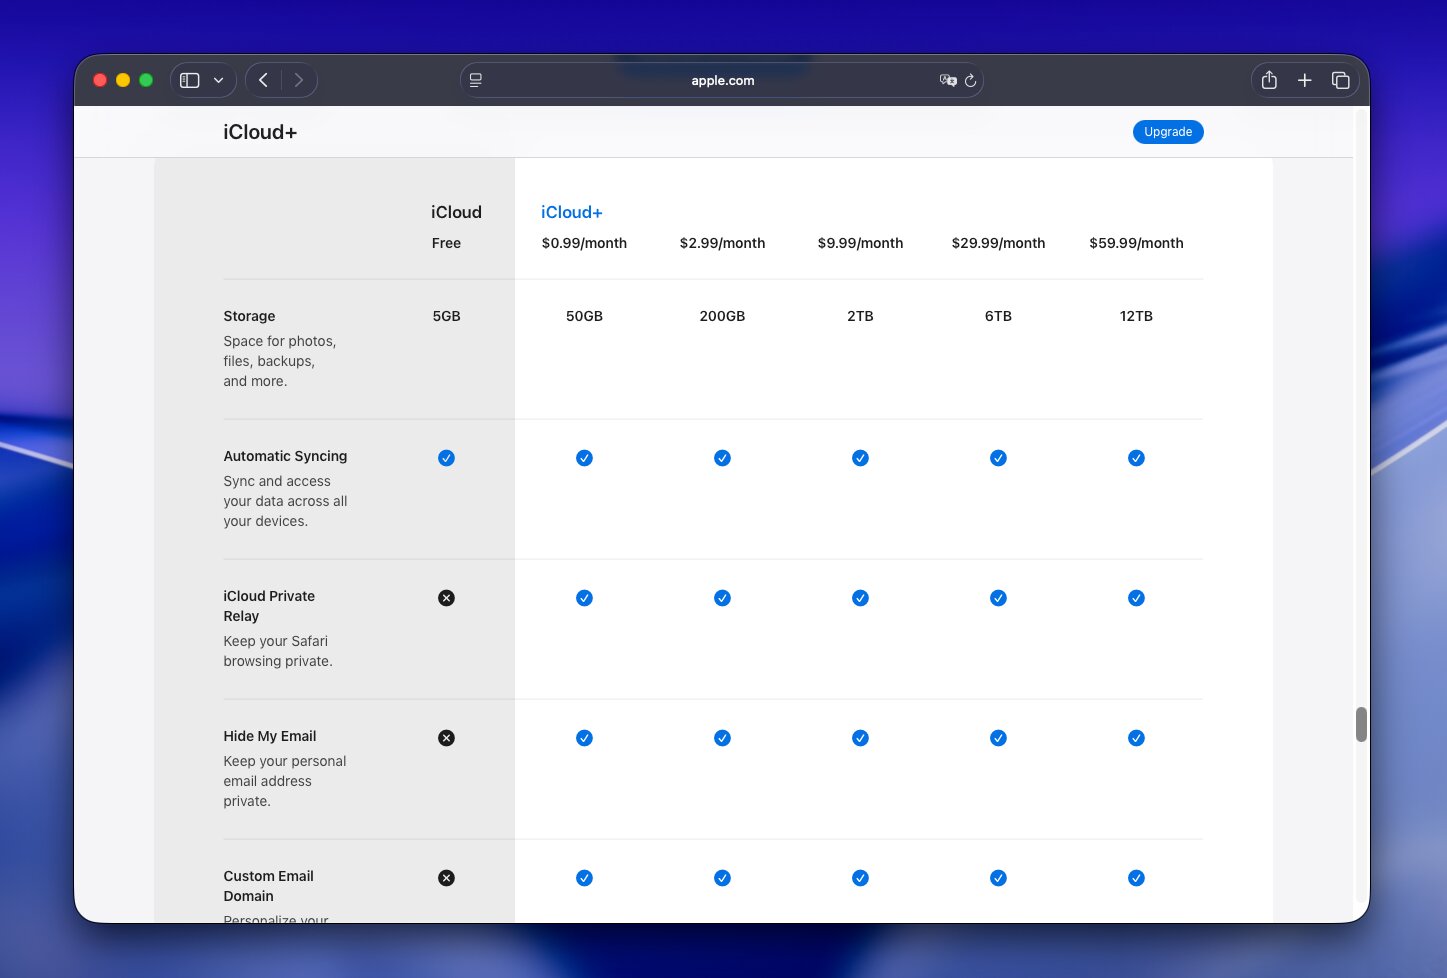Screen dimensions: 1447x978
Task: Click the Storage row label
Action: click(x=249, y=316)
